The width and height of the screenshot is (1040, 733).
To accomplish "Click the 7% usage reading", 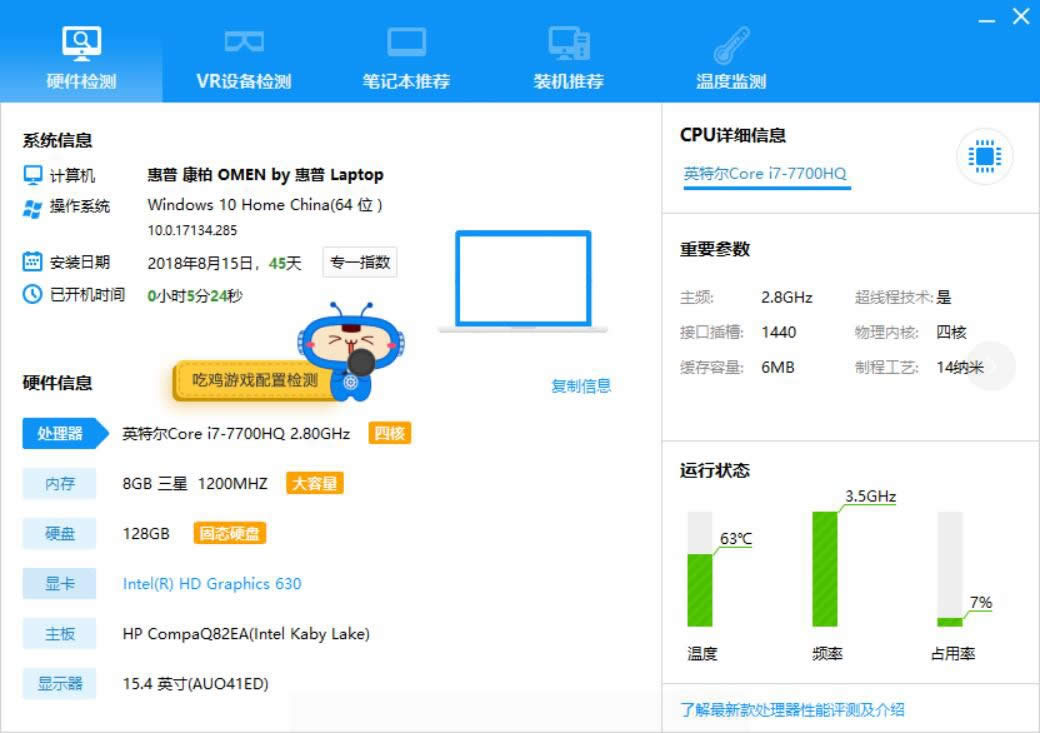I will [980, 602].
